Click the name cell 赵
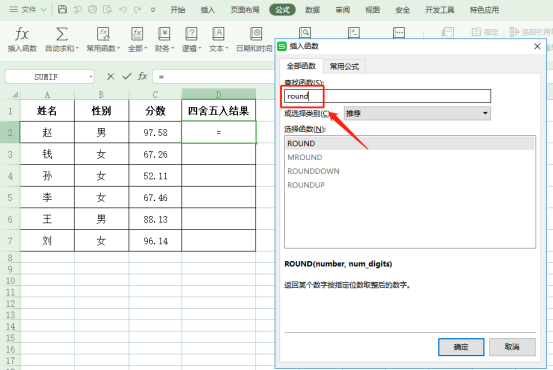 click(47, 132)
